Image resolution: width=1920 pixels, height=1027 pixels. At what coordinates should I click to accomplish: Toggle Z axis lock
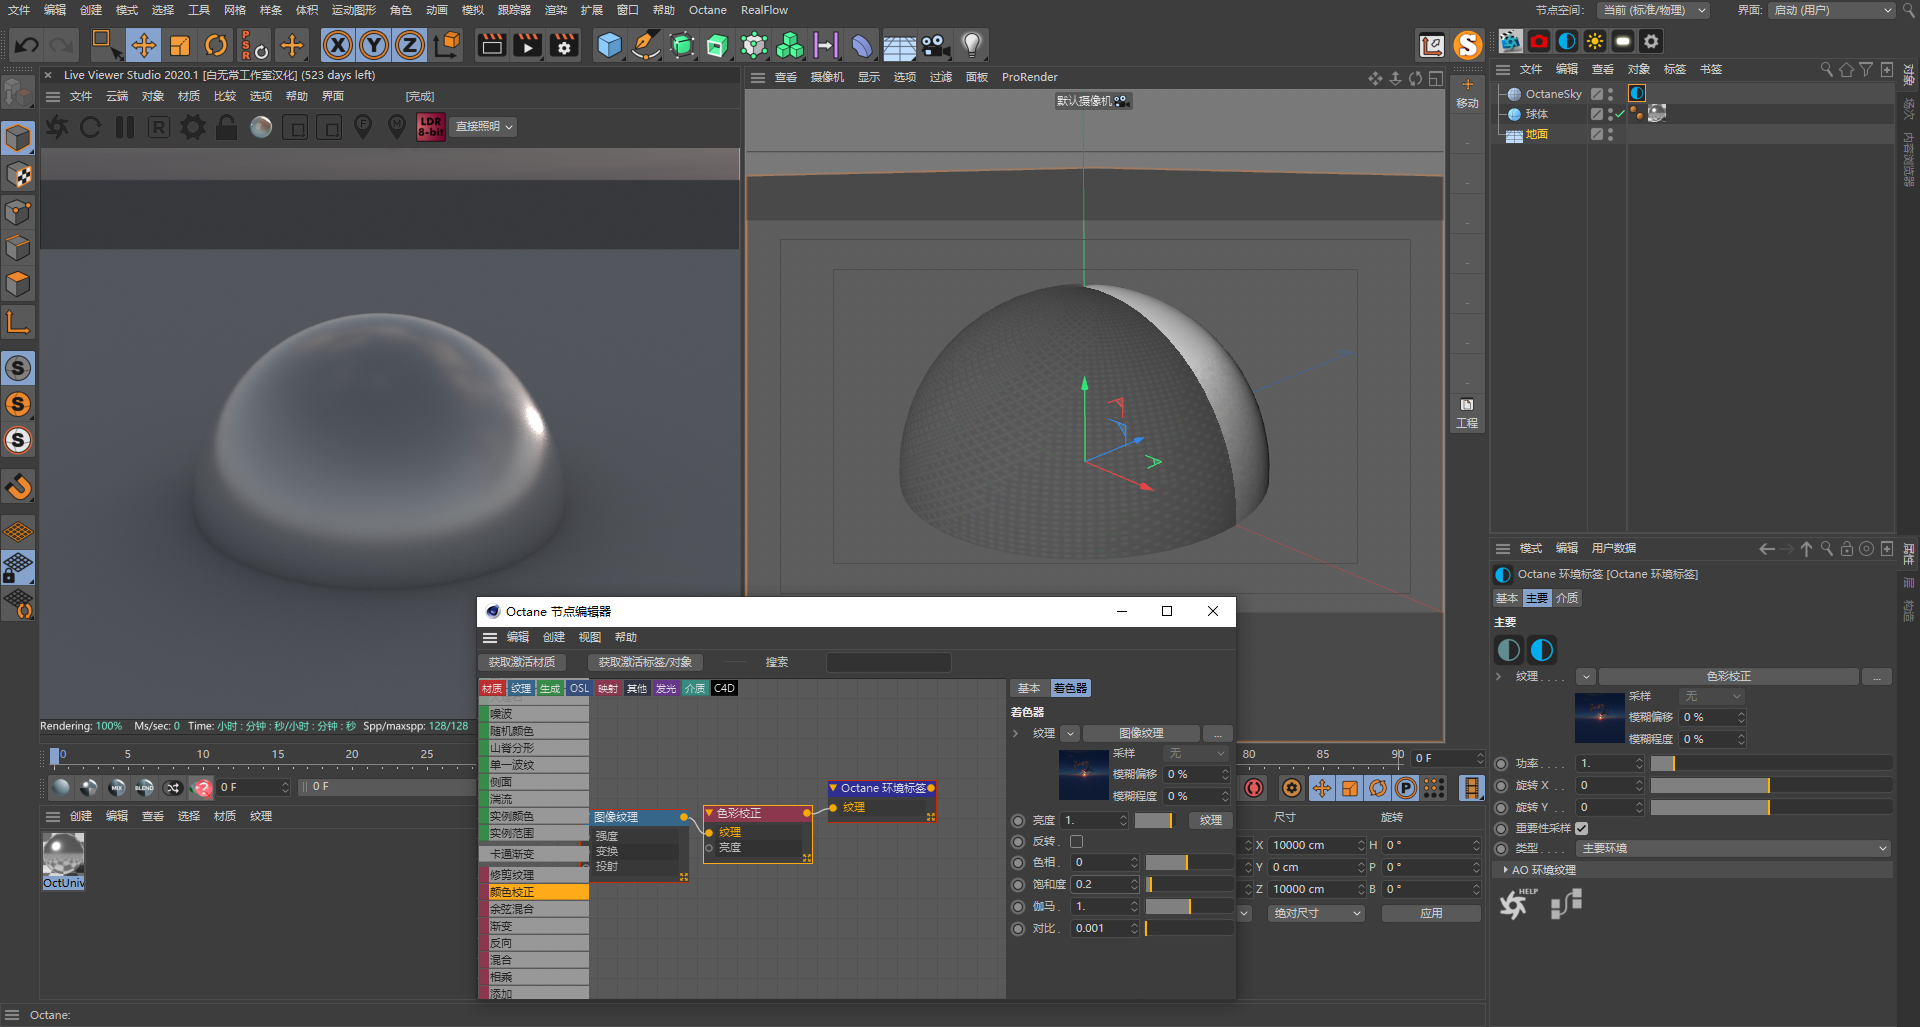coord(410,45)
